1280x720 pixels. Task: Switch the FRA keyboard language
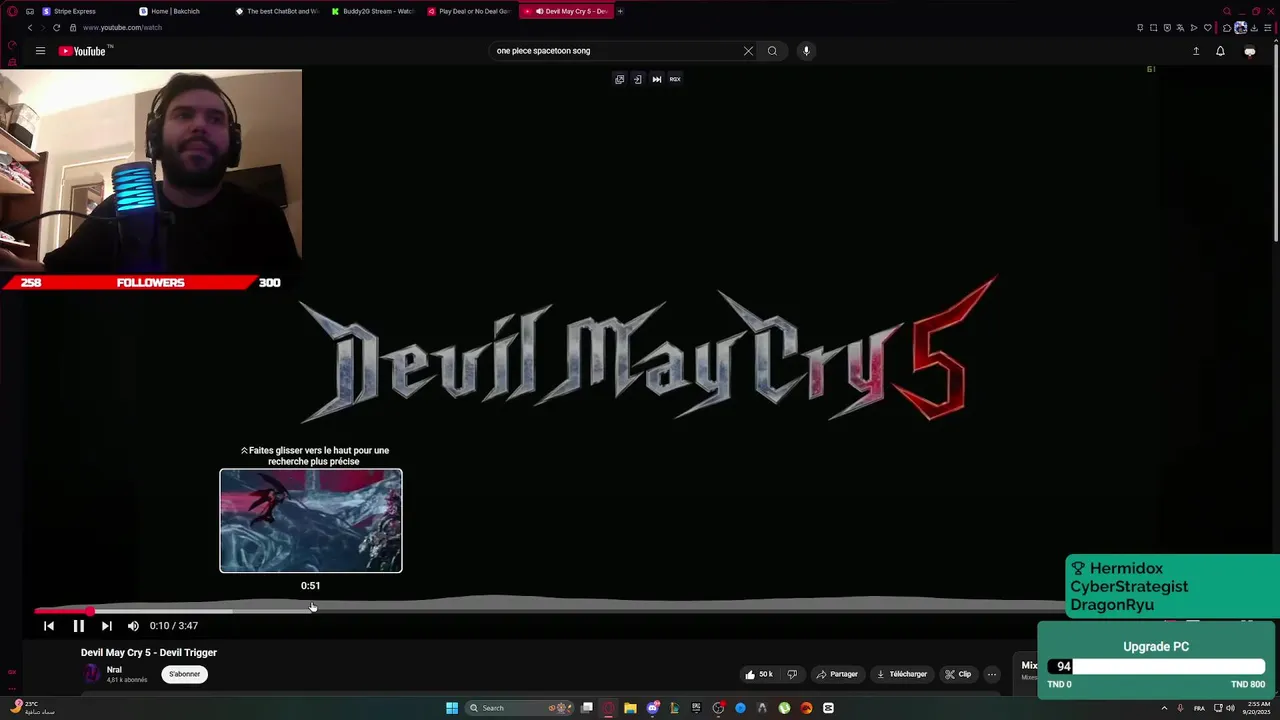(1199, 708)
